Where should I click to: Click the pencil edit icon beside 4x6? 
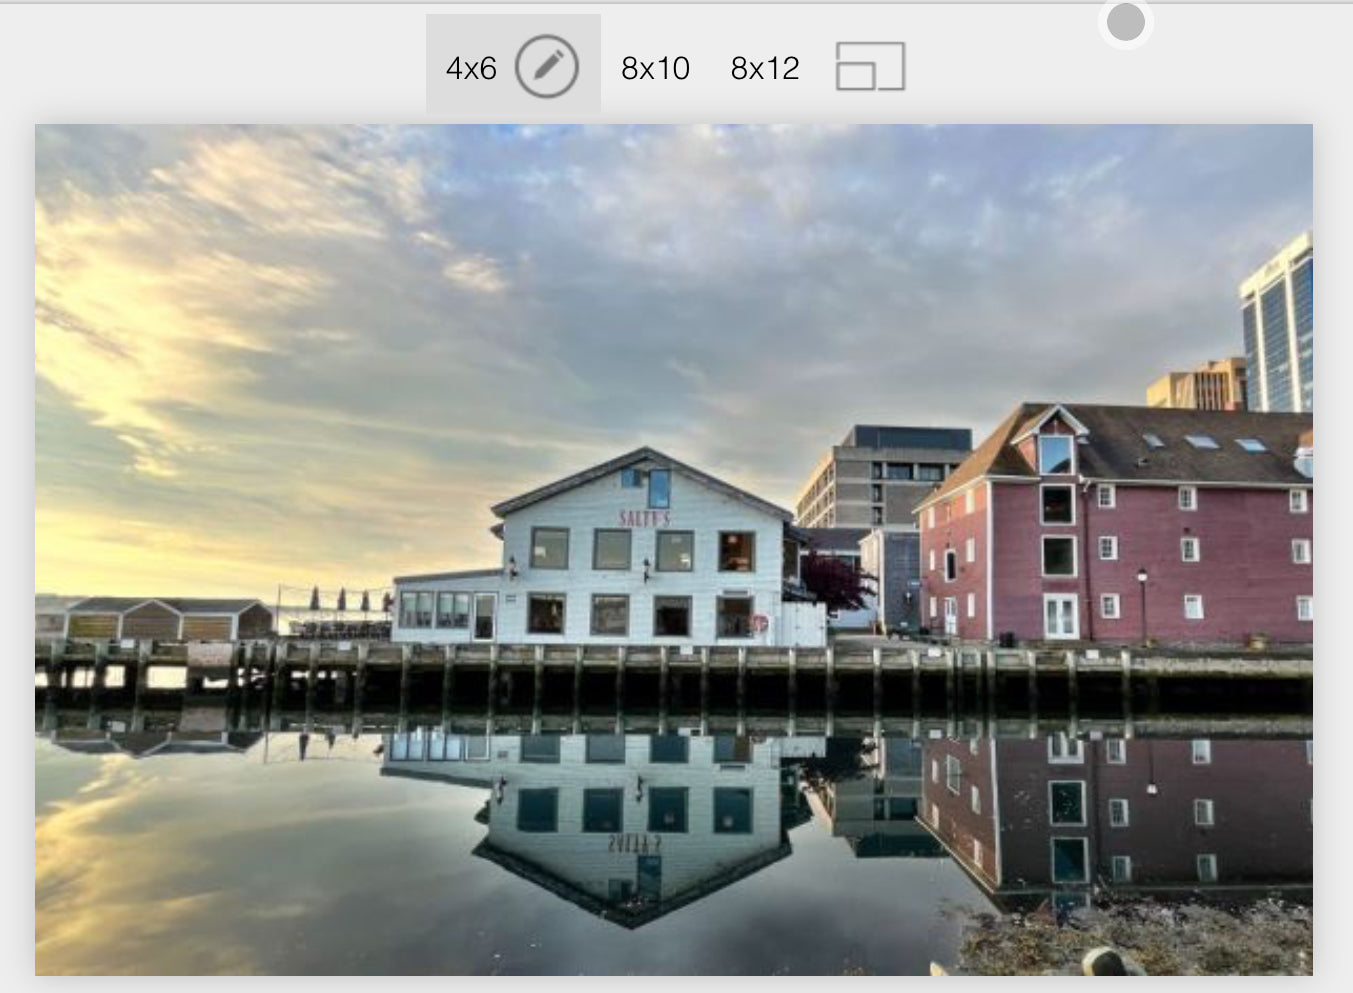pyautogui.click(x=546, y=67)
